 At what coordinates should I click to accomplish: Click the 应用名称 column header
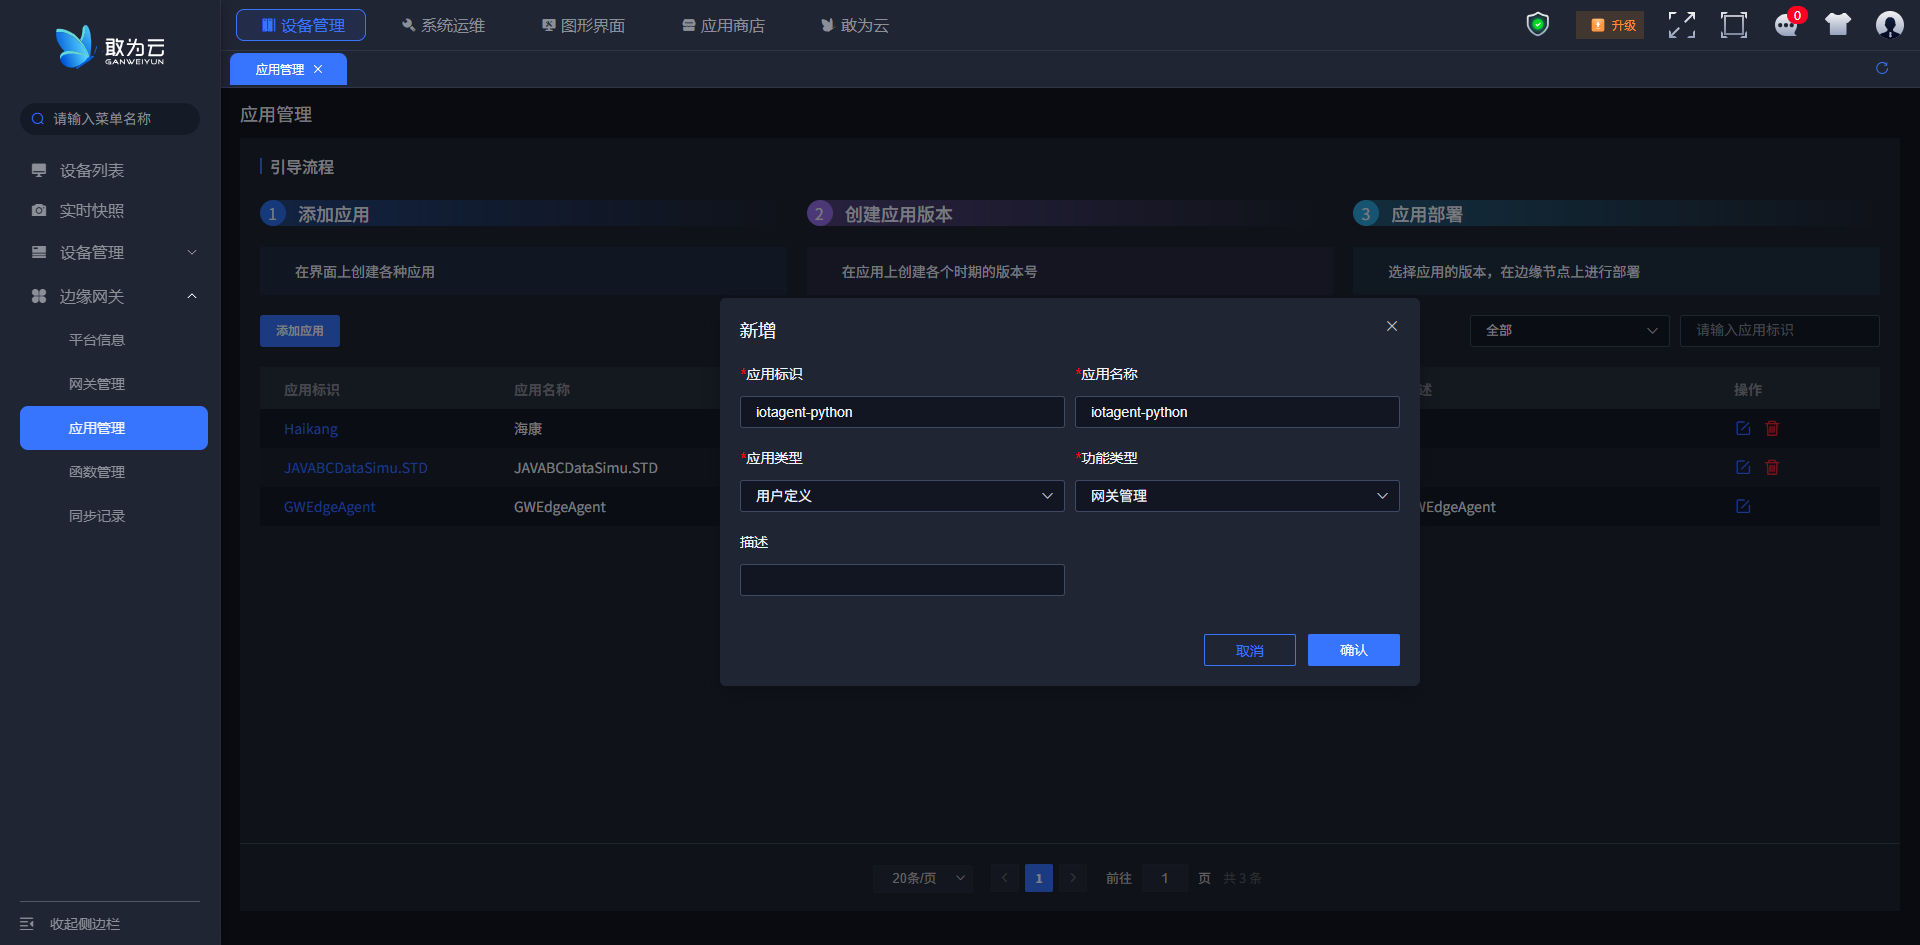click(542, 390)
